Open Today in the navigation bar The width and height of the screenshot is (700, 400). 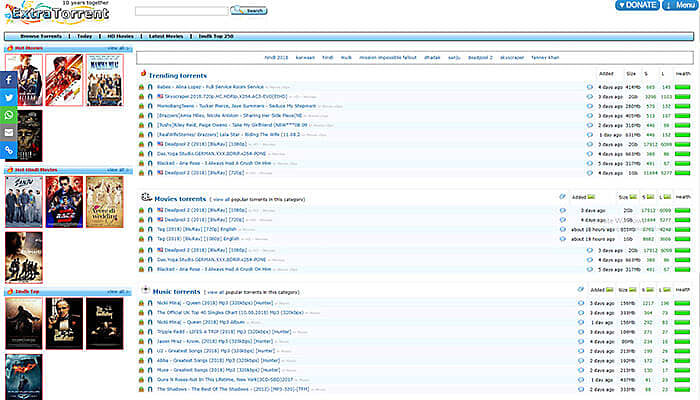84,36
